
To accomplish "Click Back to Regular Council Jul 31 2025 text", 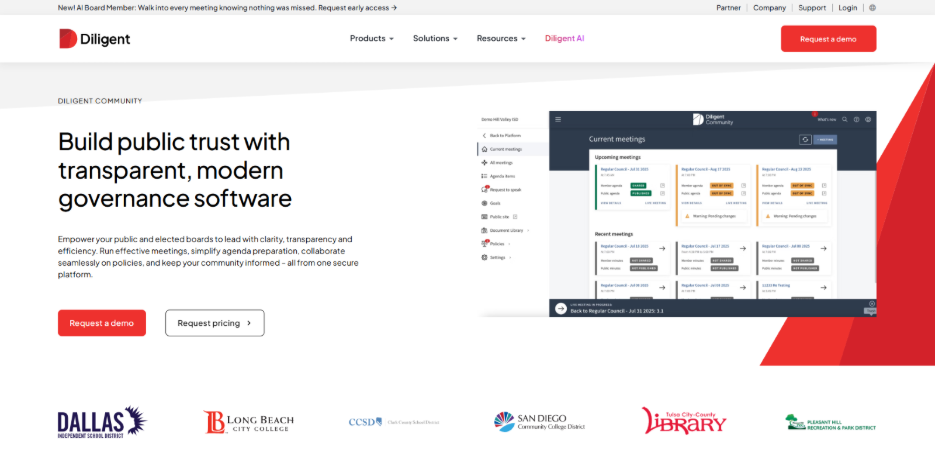I will click(x=617, y=311).
